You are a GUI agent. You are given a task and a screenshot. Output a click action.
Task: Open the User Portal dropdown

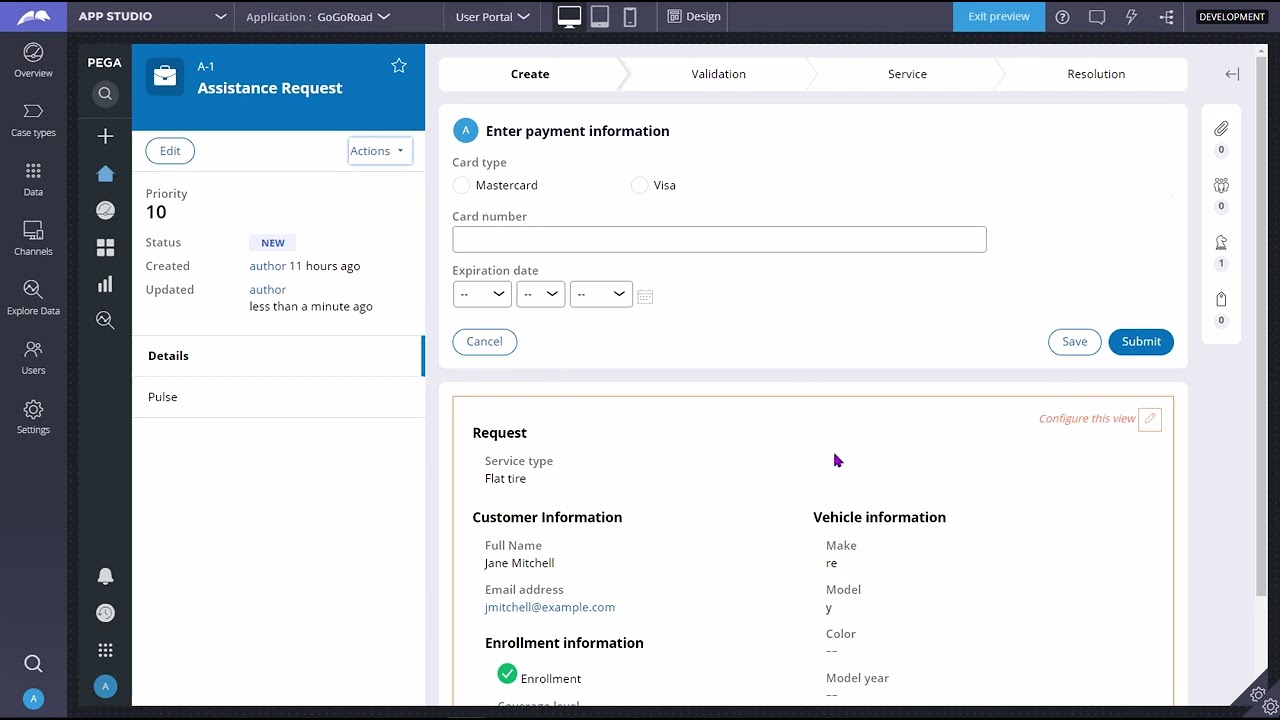coord(493,17)
